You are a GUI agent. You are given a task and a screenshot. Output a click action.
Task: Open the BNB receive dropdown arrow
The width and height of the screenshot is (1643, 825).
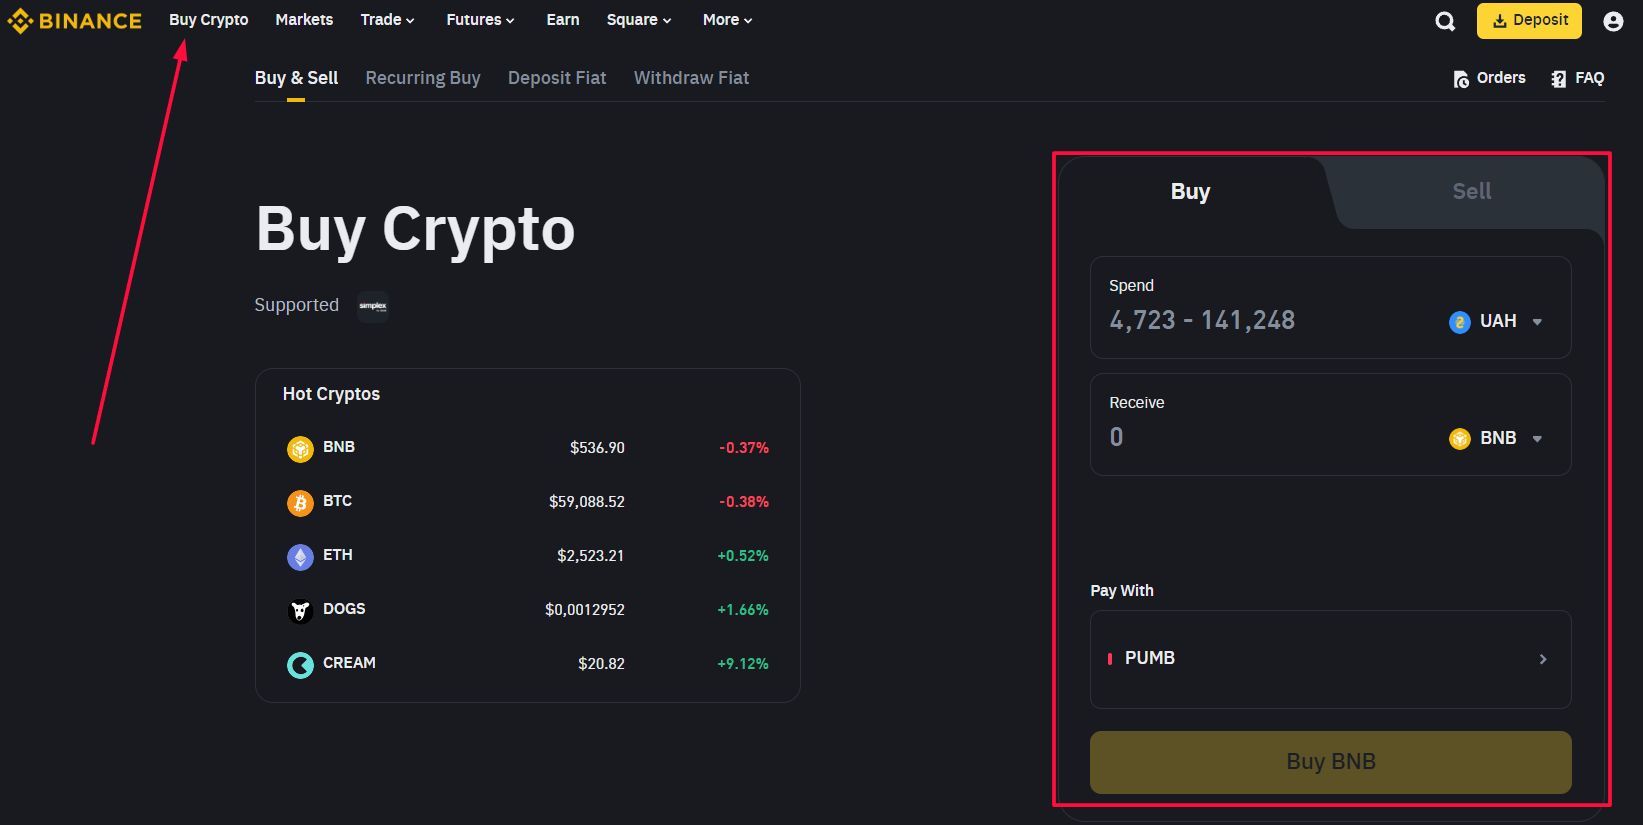[1537, 439]
